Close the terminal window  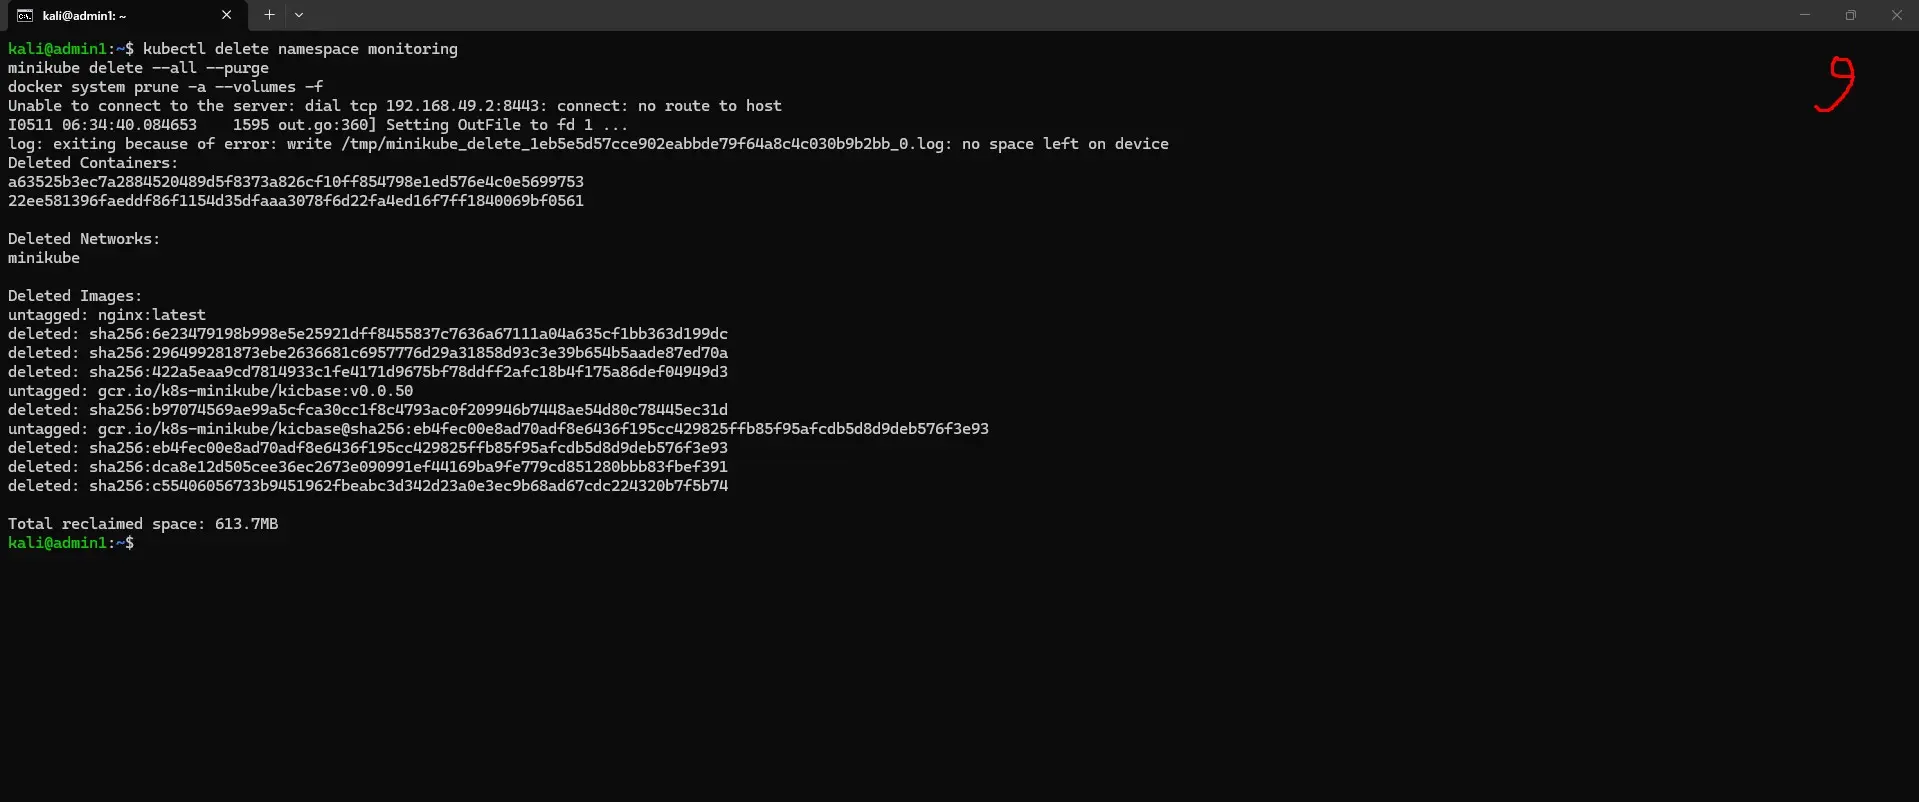point(1896,15)
